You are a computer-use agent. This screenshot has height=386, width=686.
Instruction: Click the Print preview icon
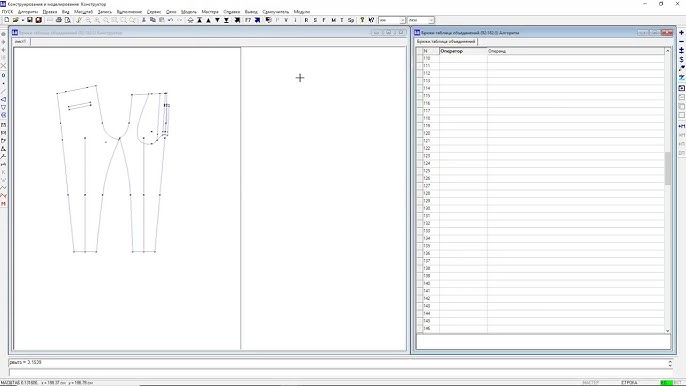click(67, 20)
